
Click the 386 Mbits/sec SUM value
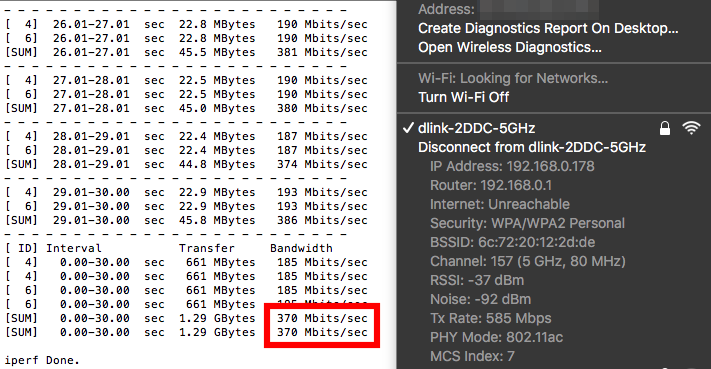pos(322,220)
